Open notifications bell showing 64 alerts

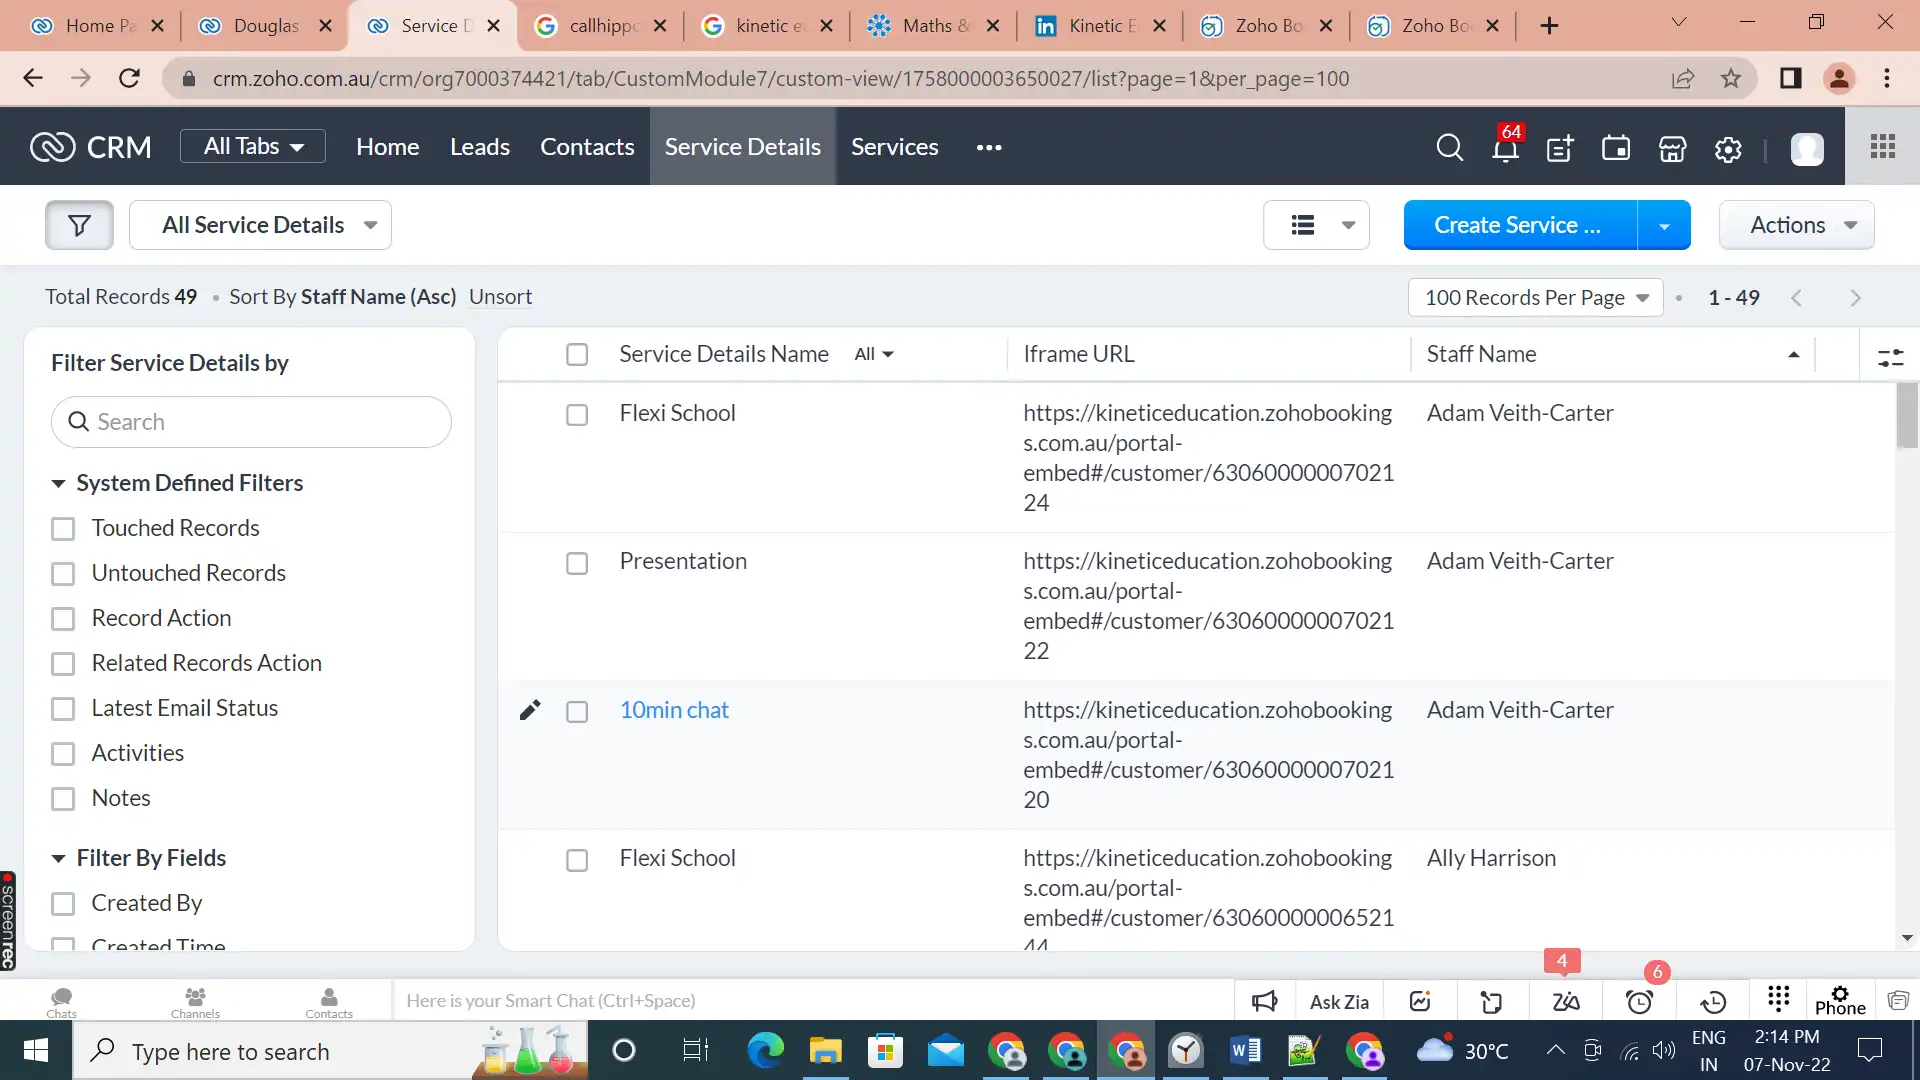tap(1505, 148)
